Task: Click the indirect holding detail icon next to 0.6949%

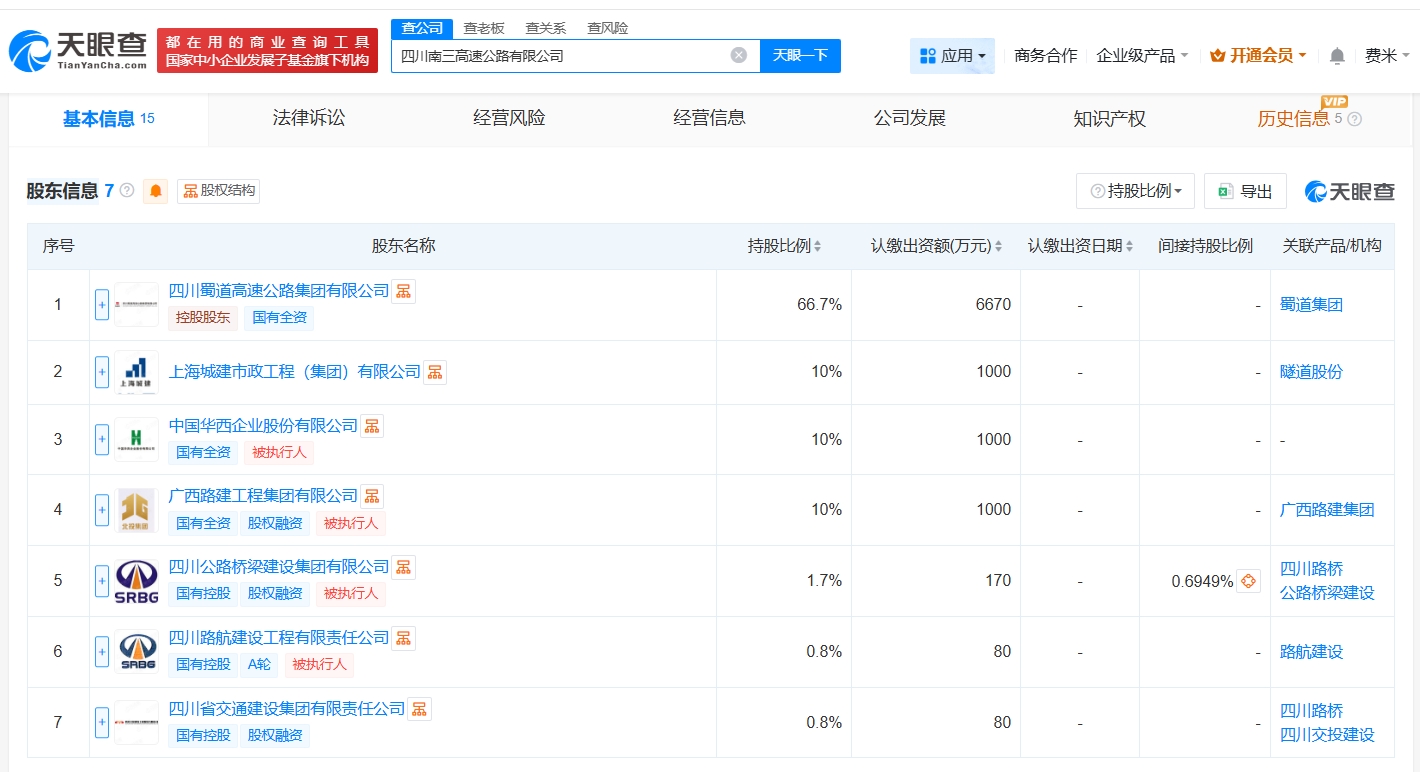Action: (x=1248, y=581)
